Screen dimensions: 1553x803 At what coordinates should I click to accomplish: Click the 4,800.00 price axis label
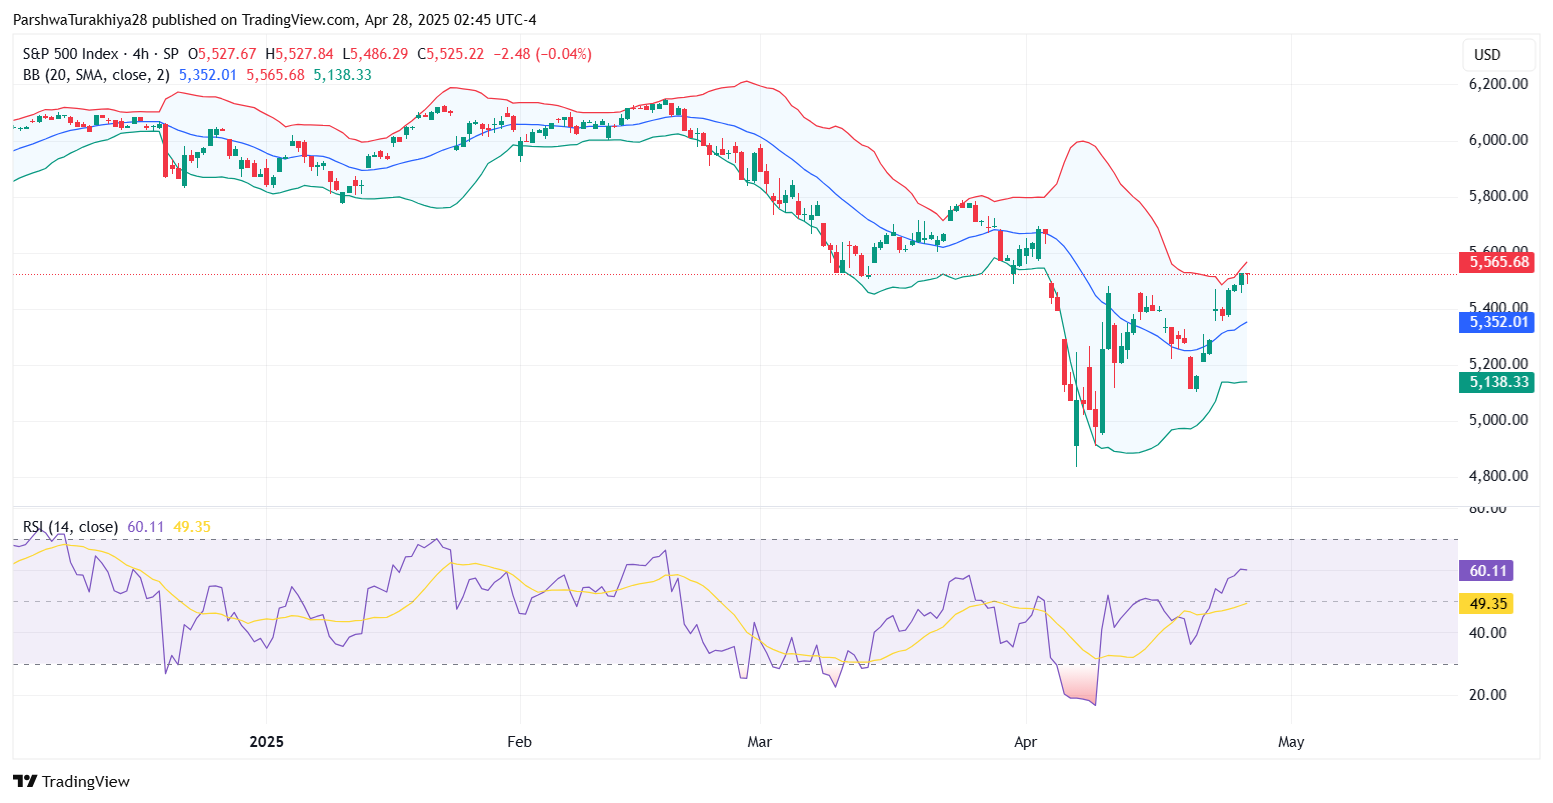(1497, 476)
